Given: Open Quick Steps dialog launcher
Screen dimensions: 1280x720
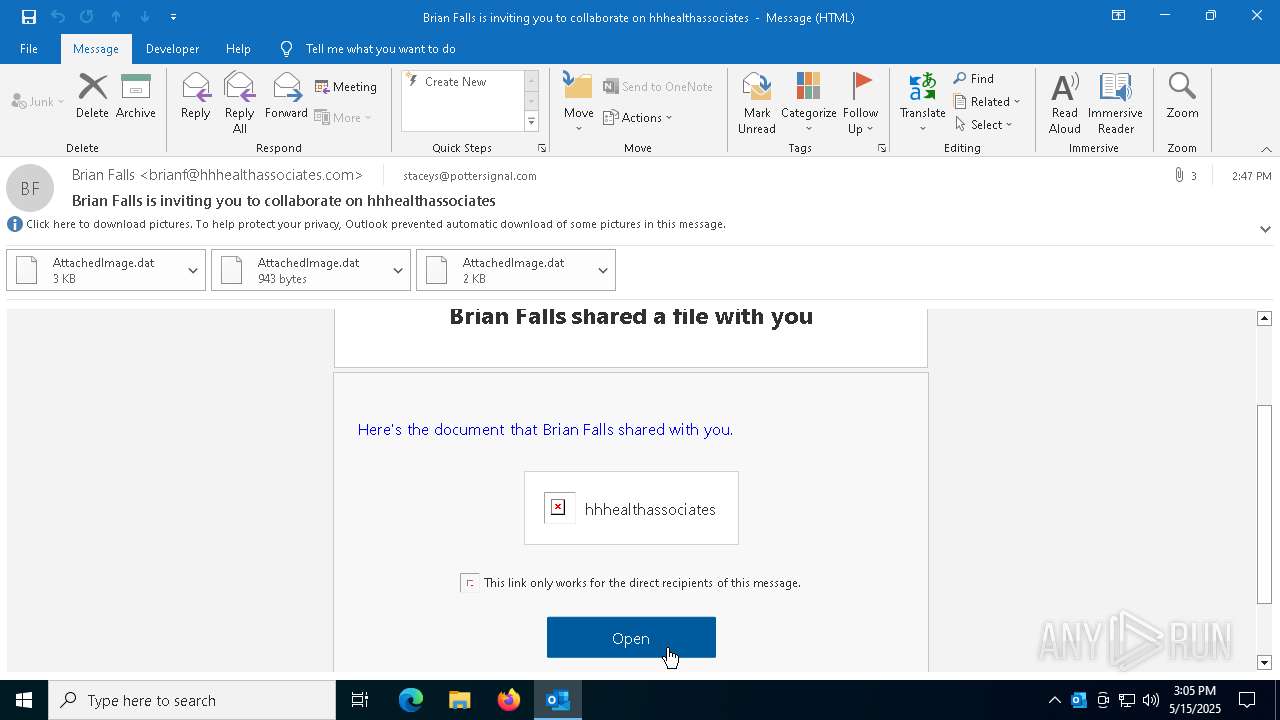Looking at the screenshot, I should pyautogui.click(x=542, y=148).
